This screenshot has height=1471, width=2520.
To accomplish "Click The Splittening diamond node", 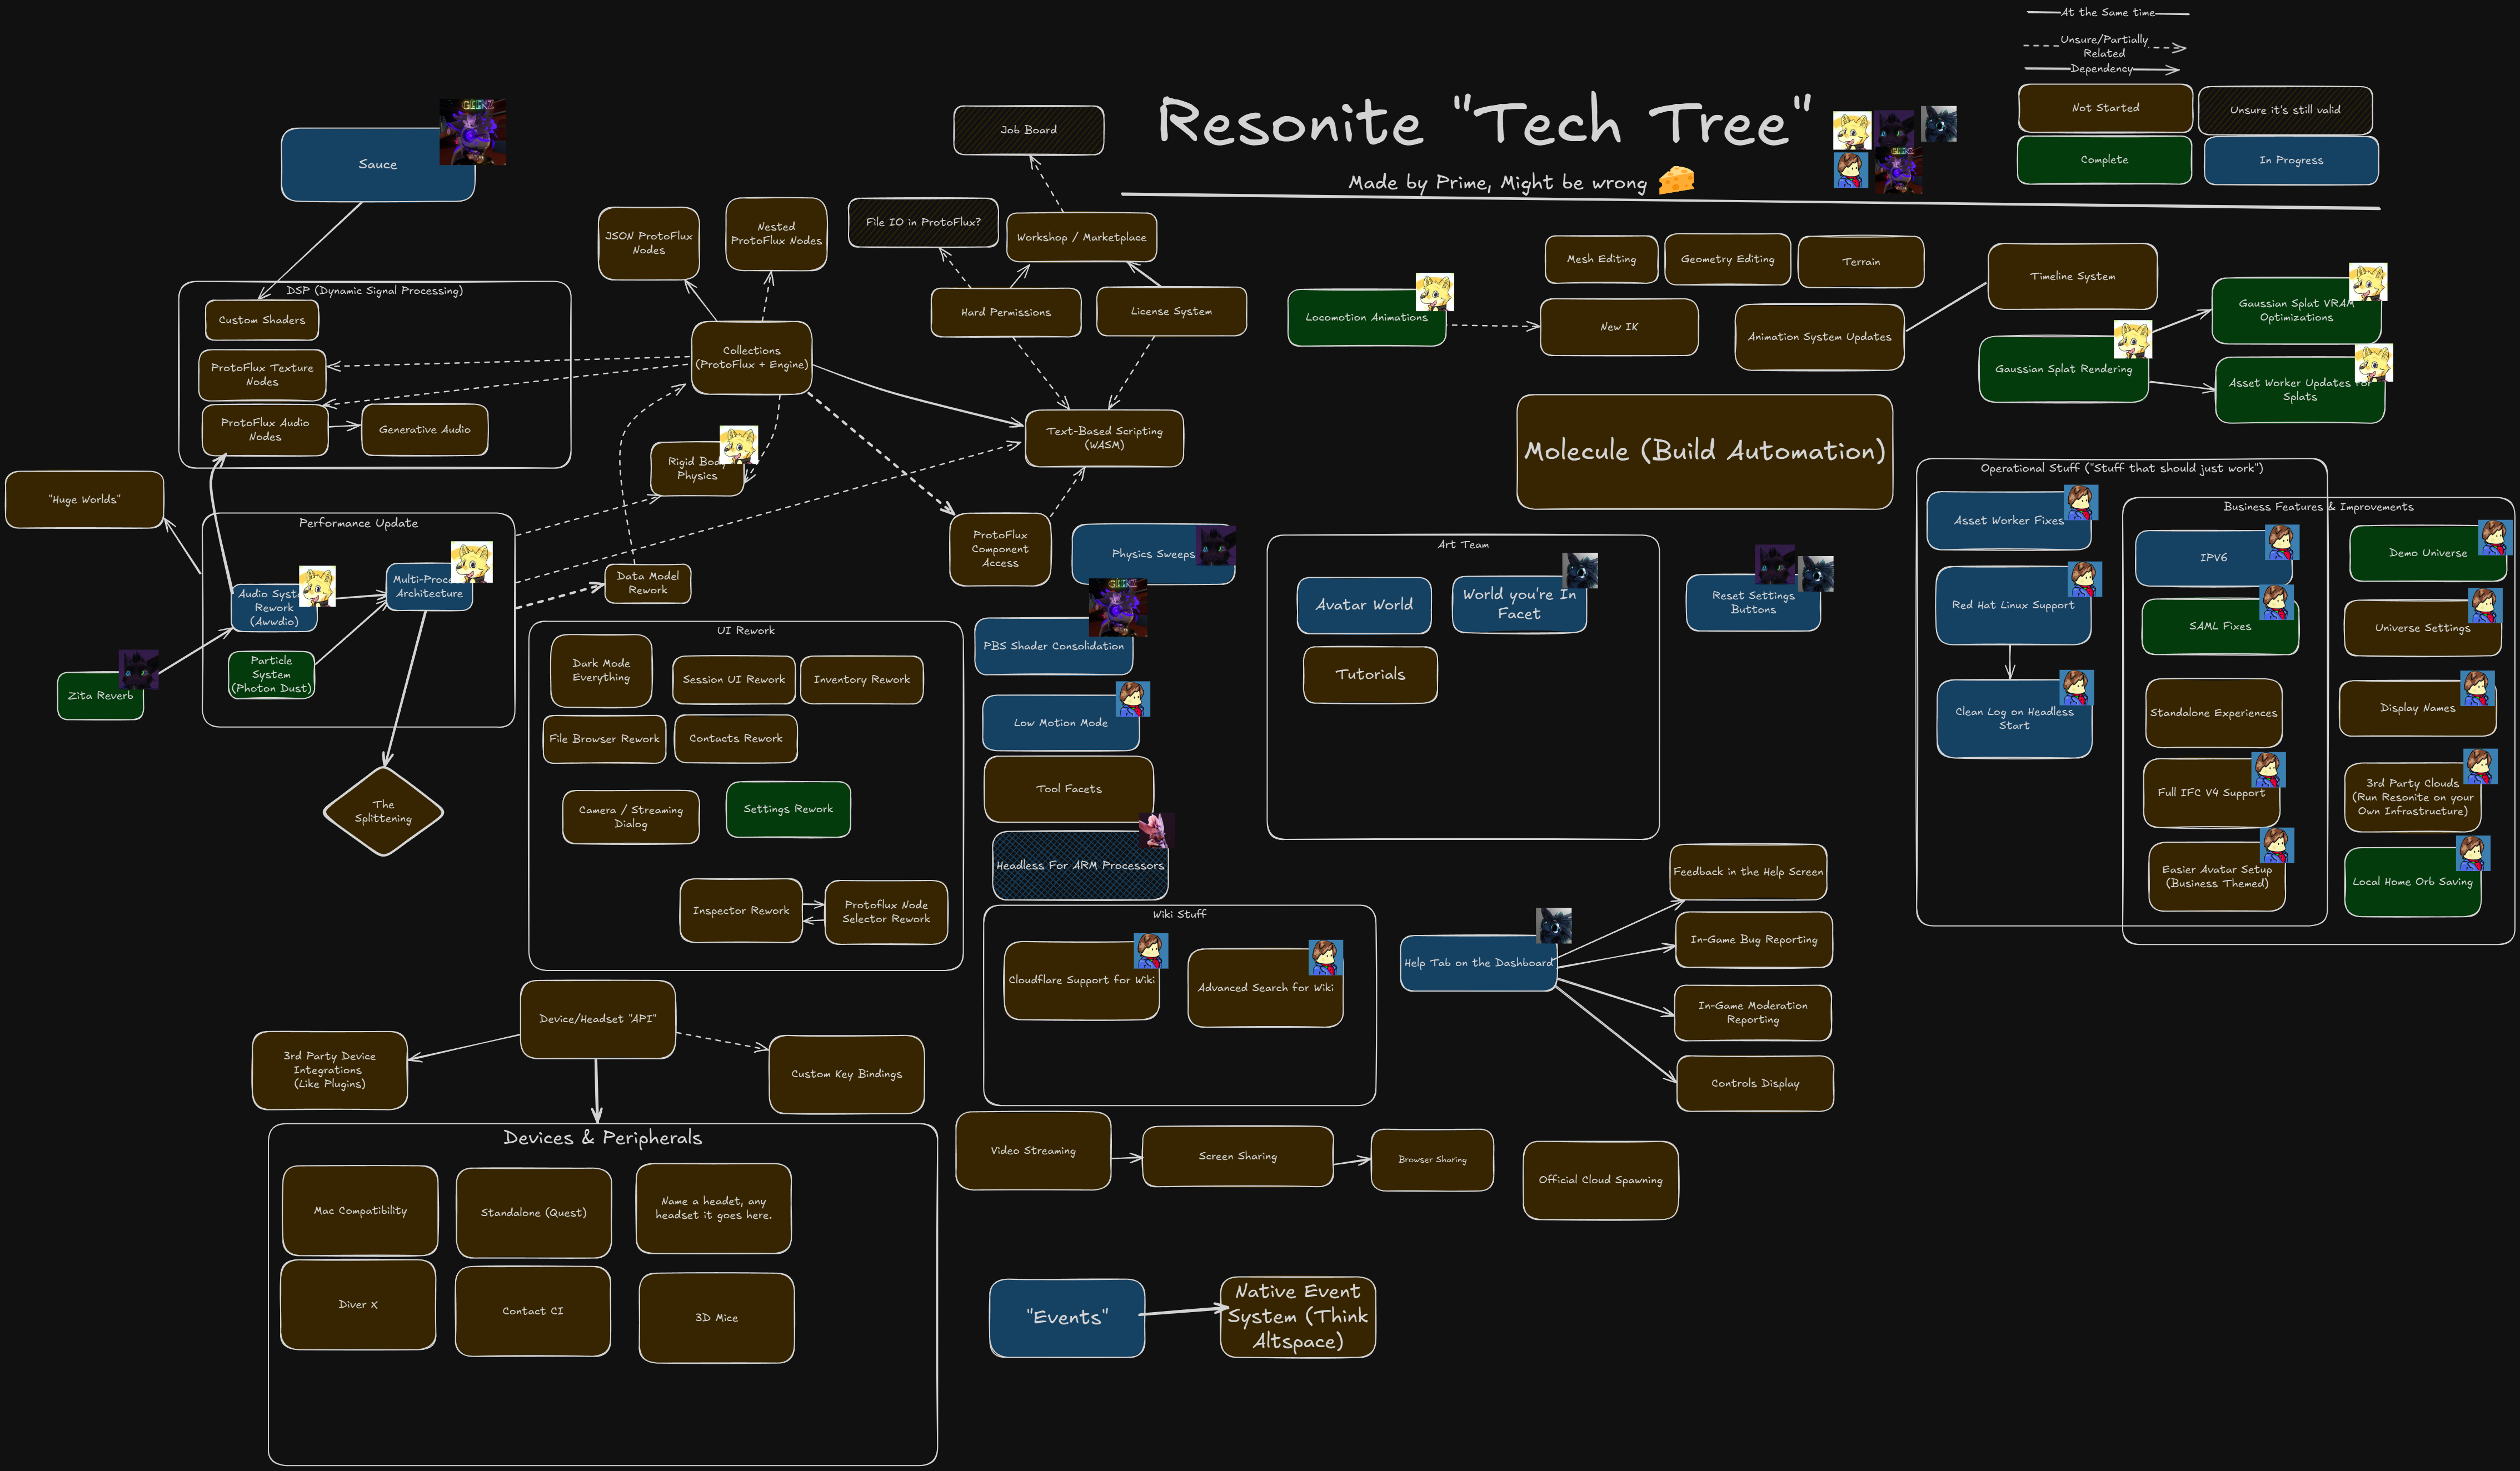I will point(383,811).
